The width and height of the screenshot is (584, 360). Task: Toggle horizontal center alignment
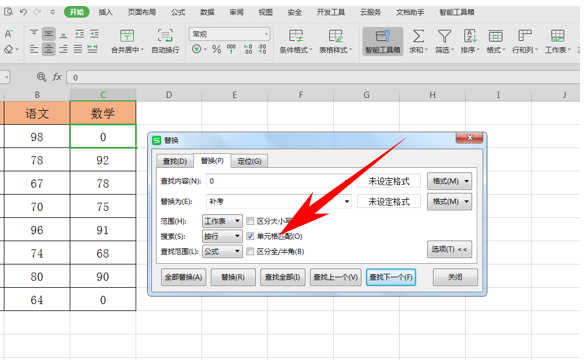click(x=48, y=49)
